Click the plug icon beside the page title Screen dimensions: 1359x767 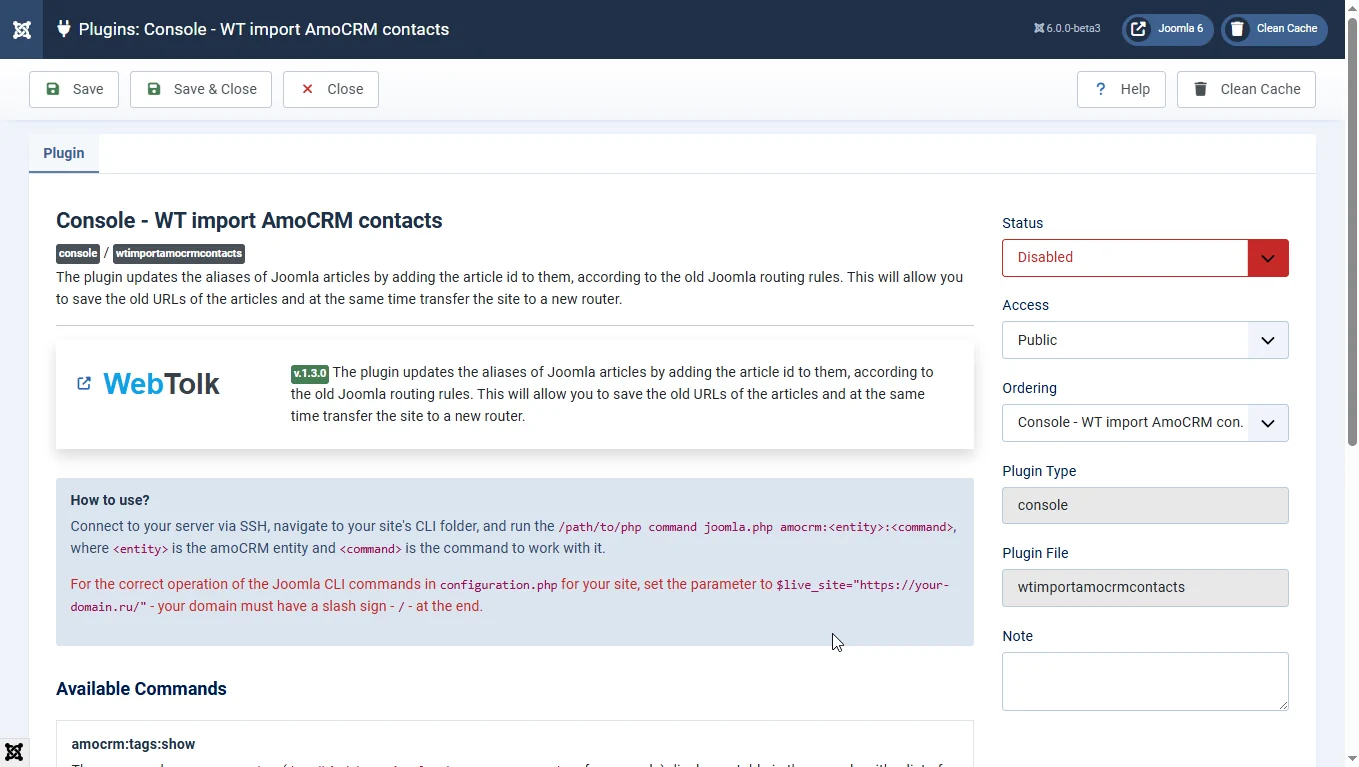[64, 29]
